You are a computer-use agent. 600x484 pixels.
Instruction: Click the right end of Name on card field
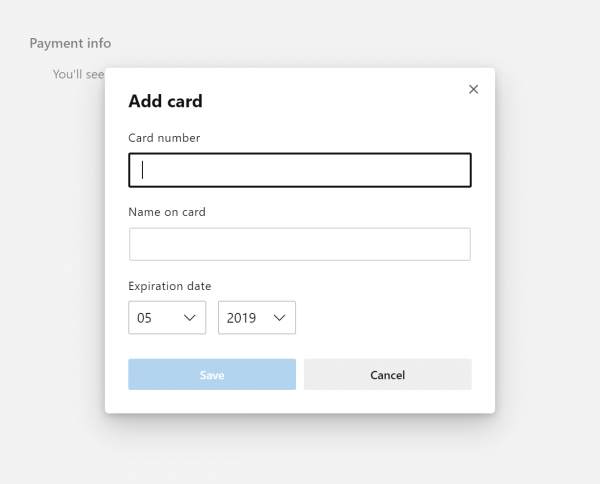455,244
